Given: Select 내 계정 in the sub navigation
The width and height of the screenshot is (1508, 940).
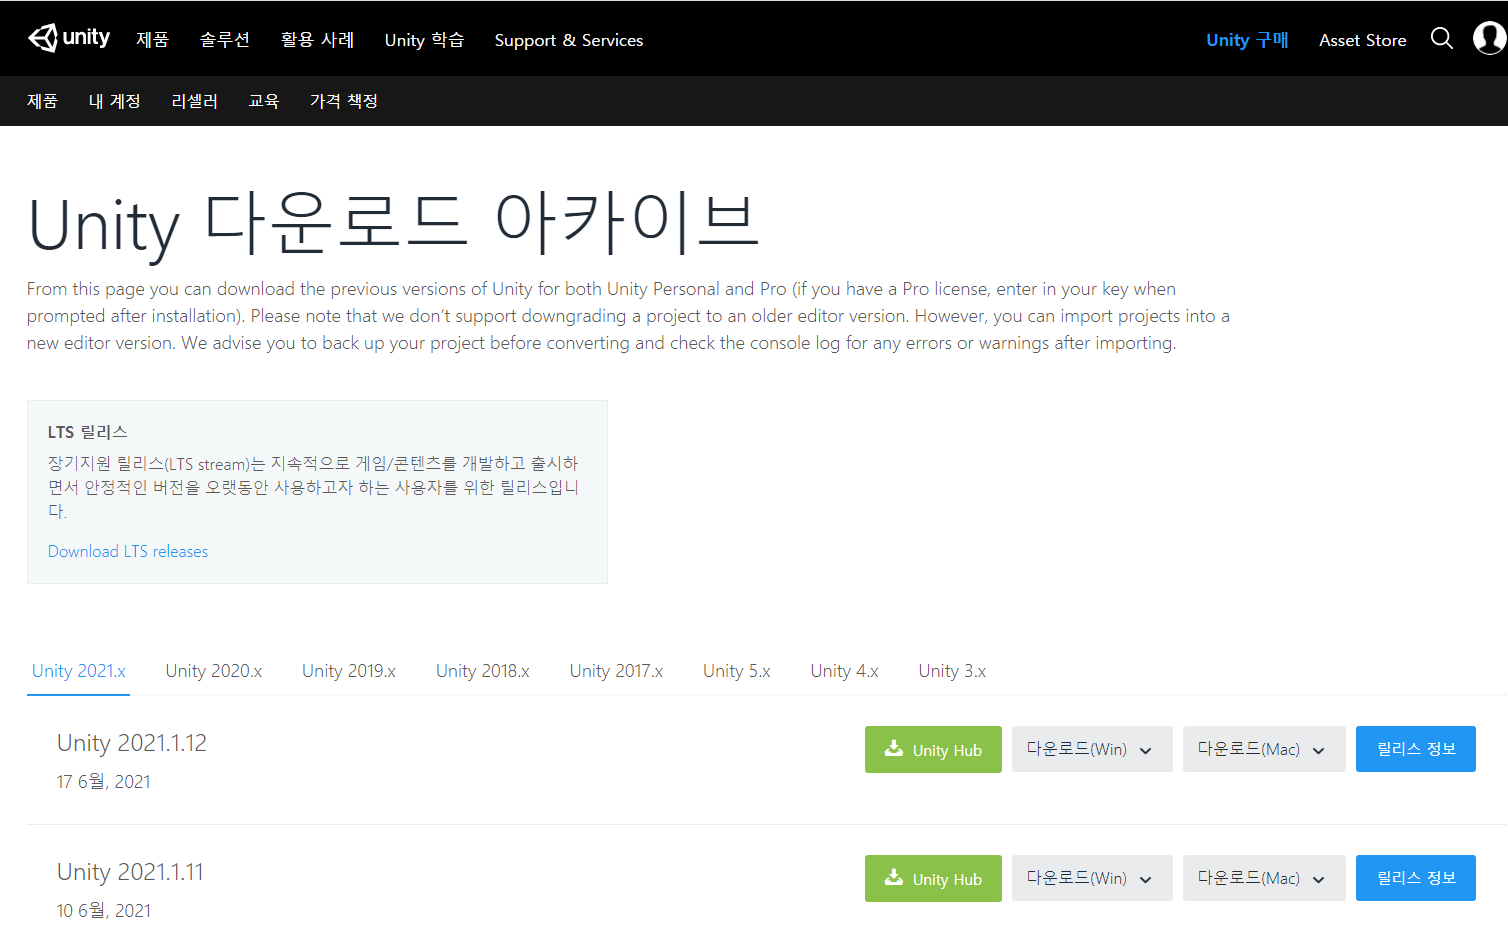Looking at the screenshot, I should pos(115,101).
